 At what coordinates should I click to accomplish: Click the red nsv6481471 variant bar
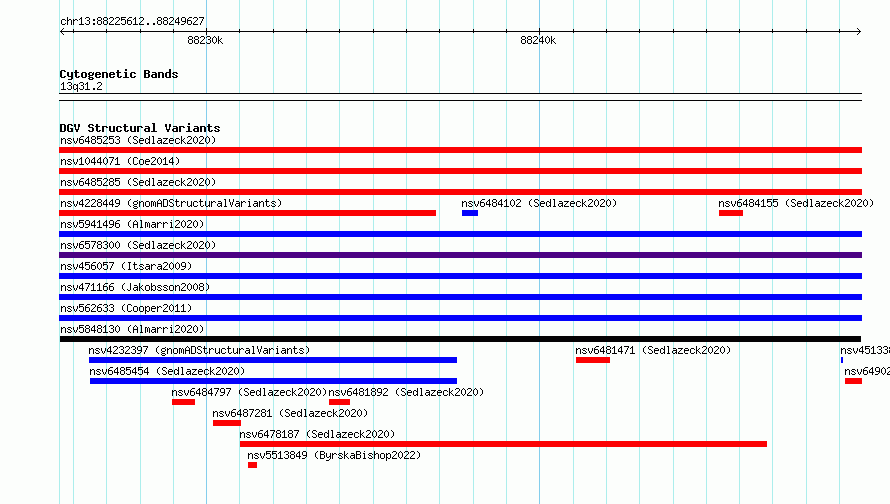pyautogui.click(x=593, y=360)
